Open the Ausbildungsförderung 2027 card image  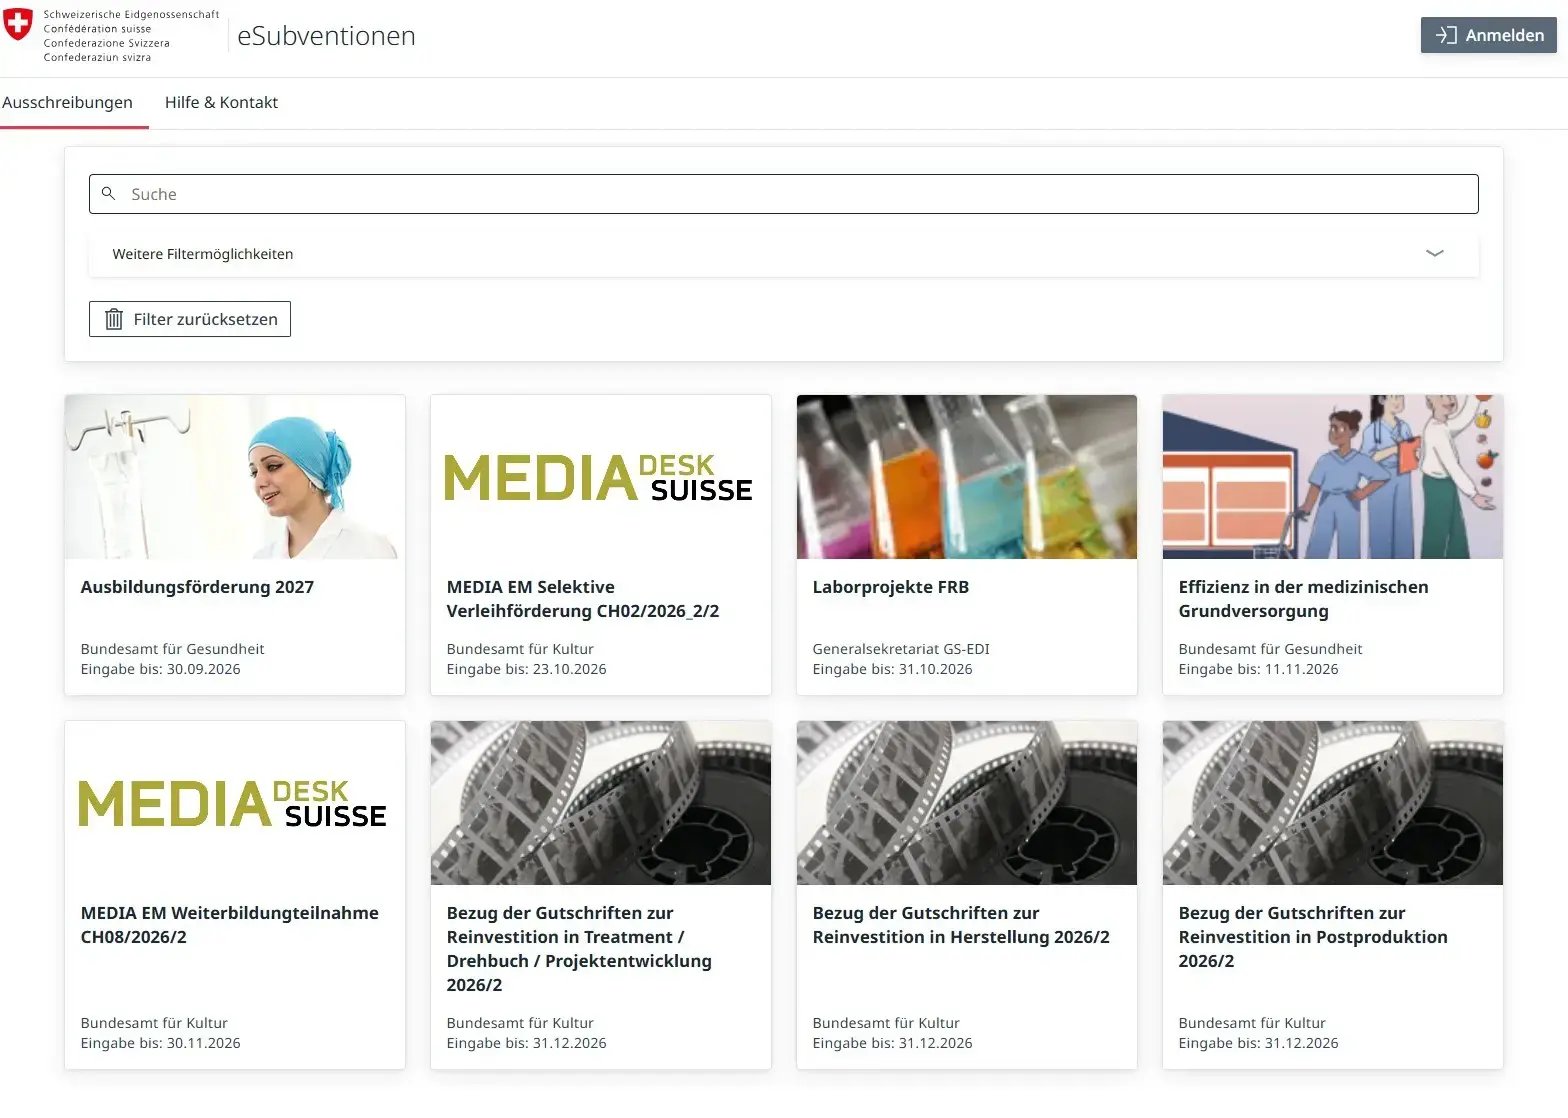235,477
